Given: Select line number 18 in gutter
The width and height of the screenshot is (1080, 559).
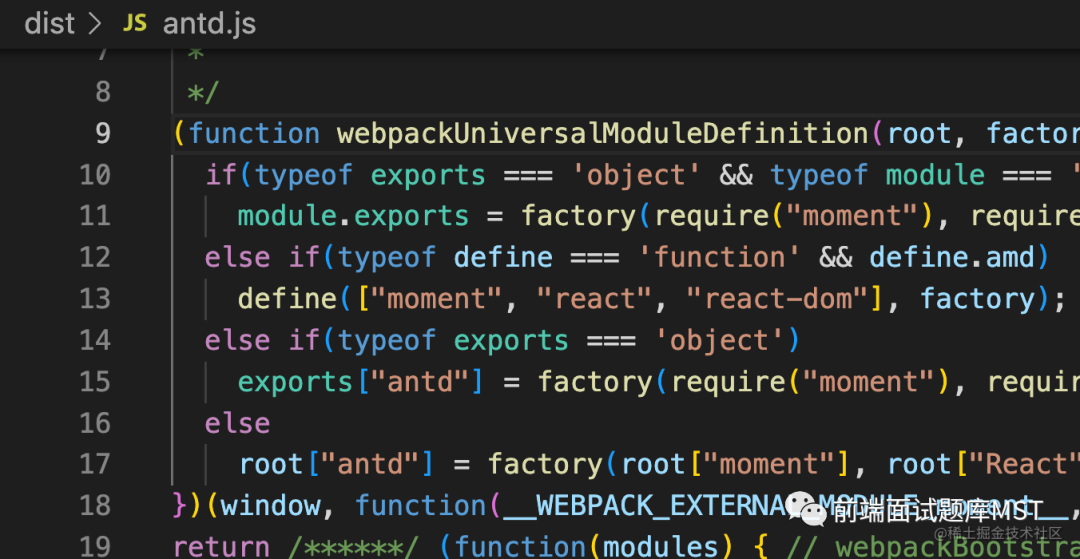Looking at the screenshot, I should (x=95, y=505).
